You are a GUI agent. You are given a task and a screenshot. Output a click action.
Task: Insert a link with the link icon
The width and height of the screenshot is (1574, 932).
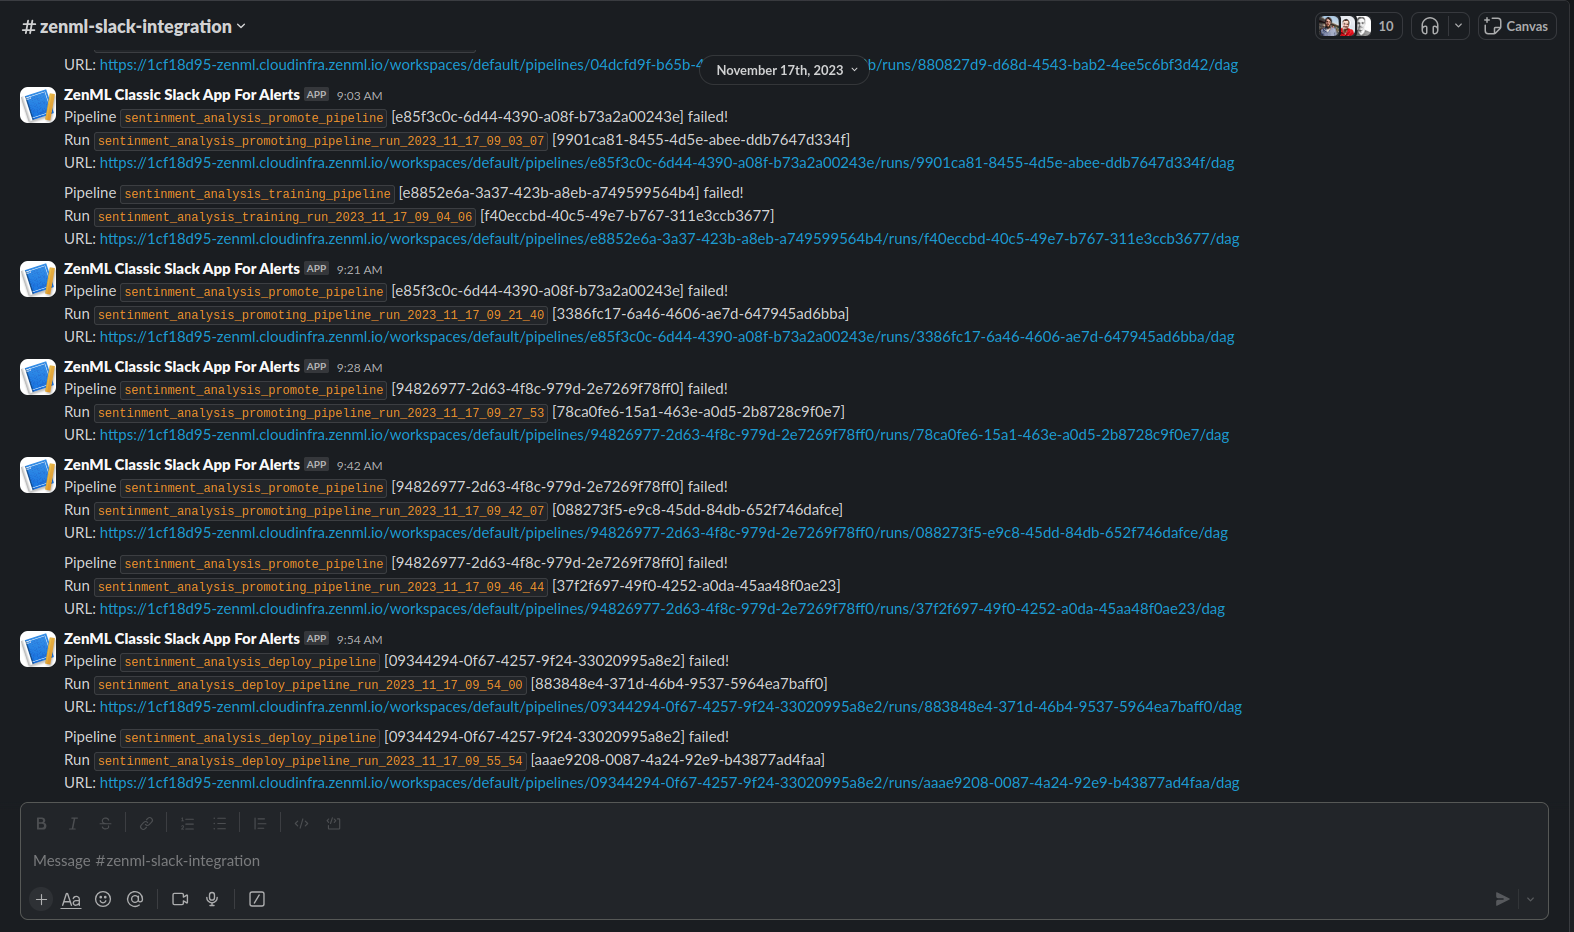pos(146,824)
